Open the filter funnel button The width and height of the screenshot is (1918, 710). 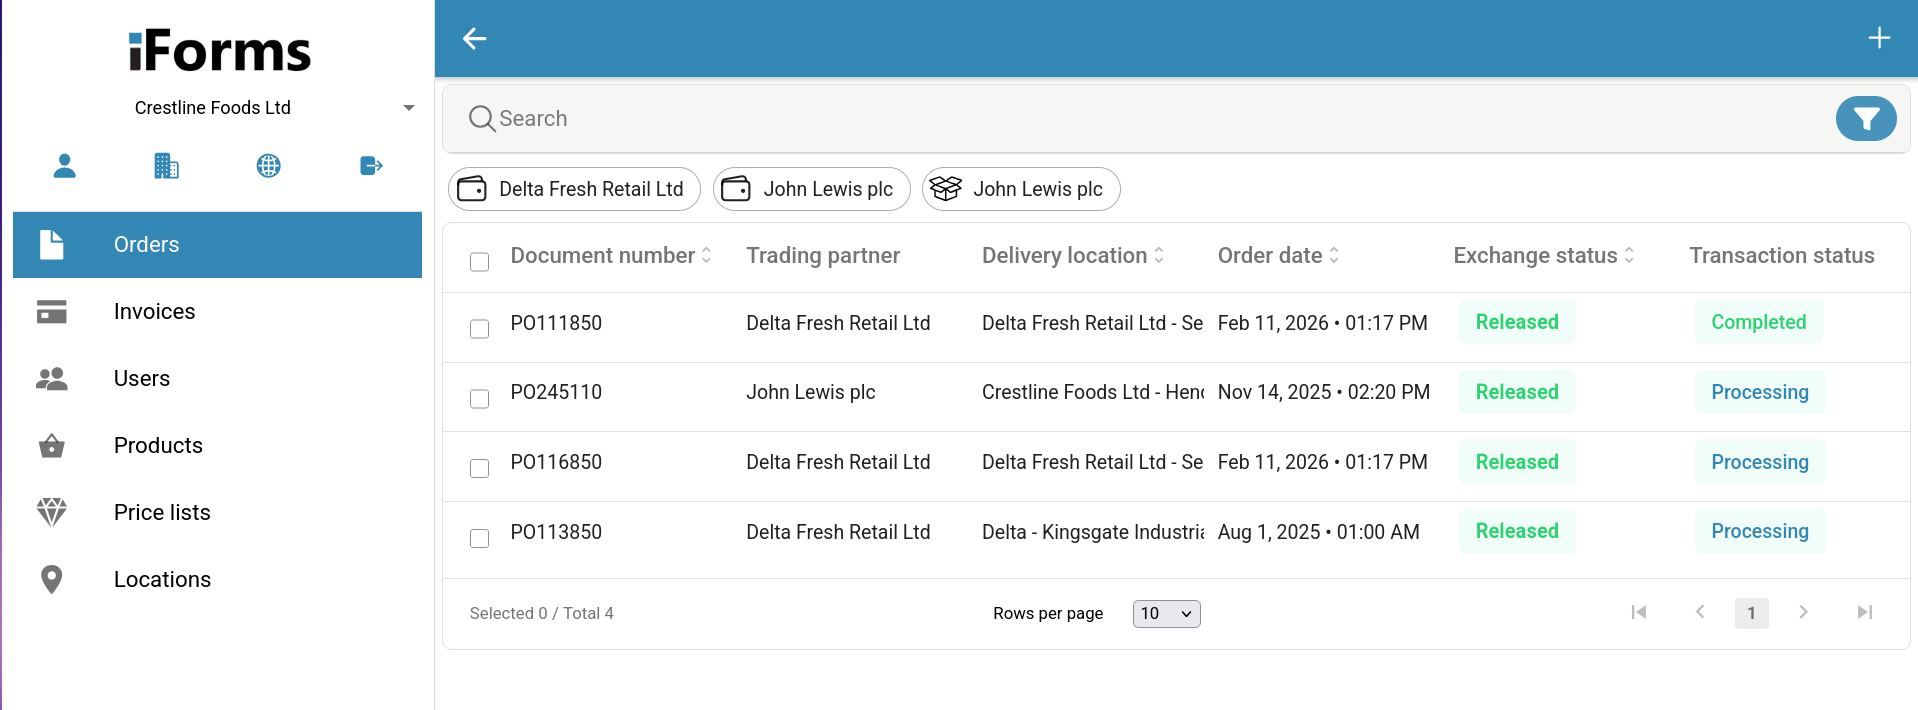coord(1865,119)
